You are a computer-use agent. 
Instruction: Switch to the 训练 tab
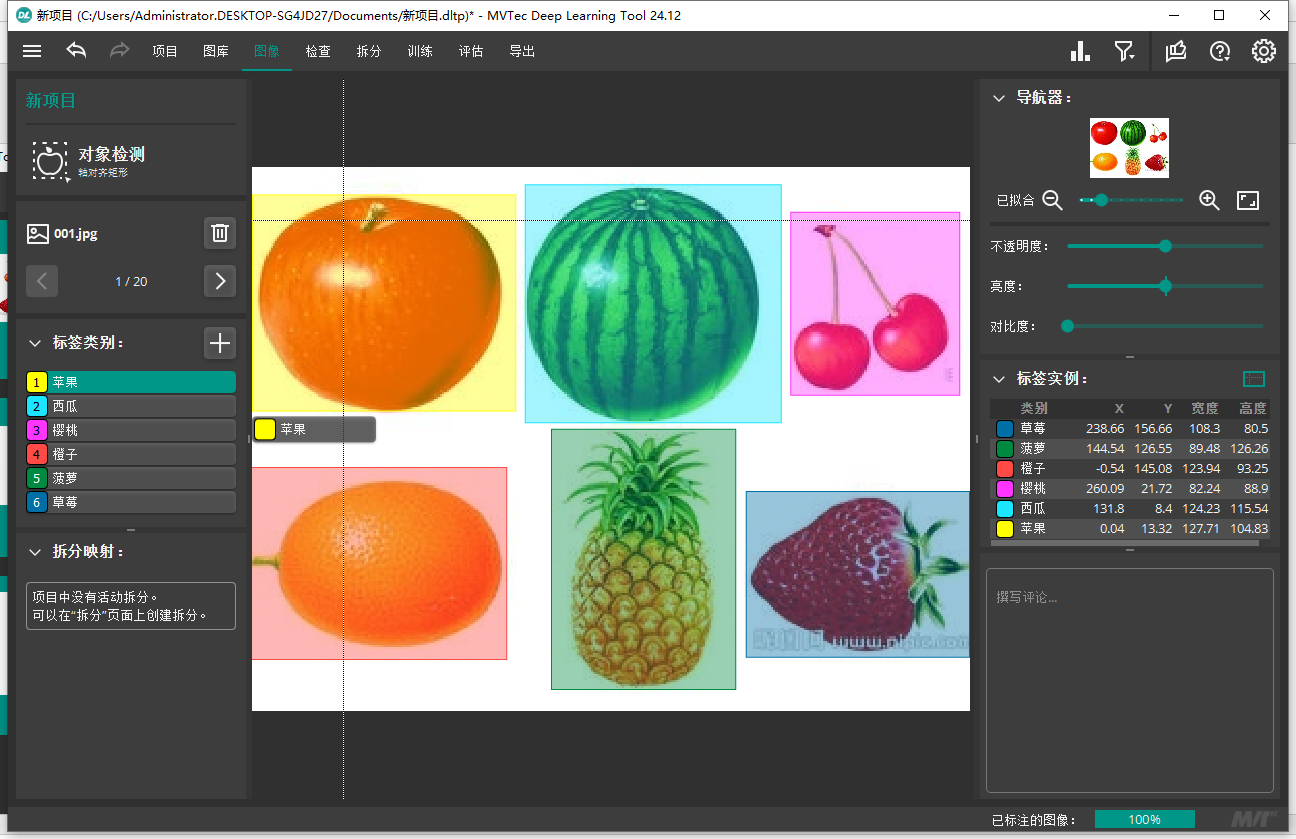click(420, 51)
